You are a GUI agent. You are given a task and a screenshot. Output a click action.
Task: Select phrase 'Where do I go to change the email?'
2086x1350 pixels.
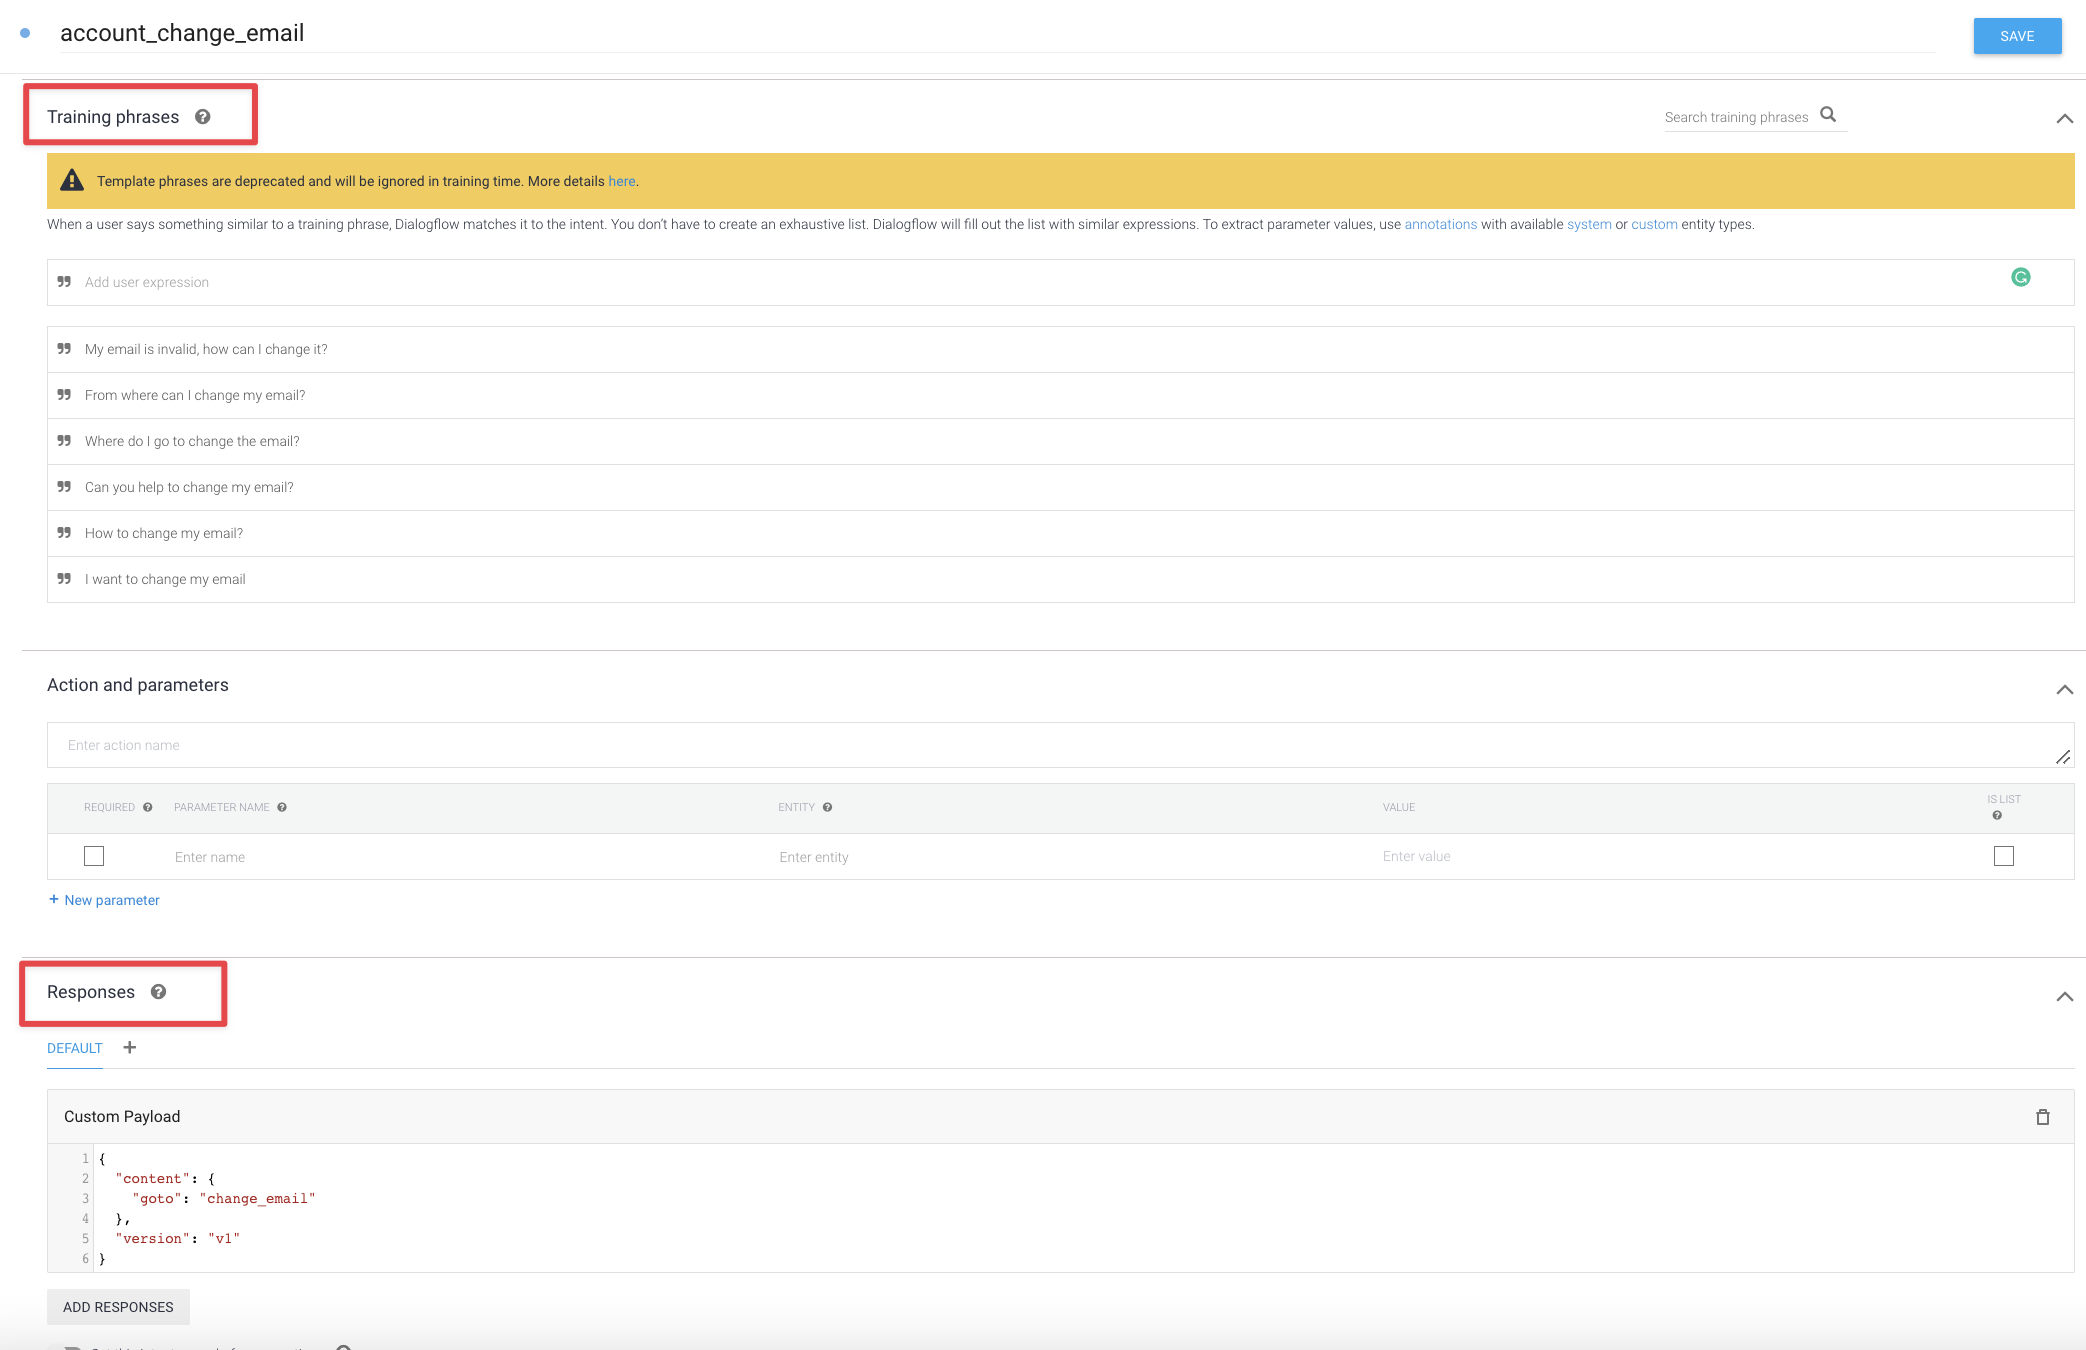1060,441
